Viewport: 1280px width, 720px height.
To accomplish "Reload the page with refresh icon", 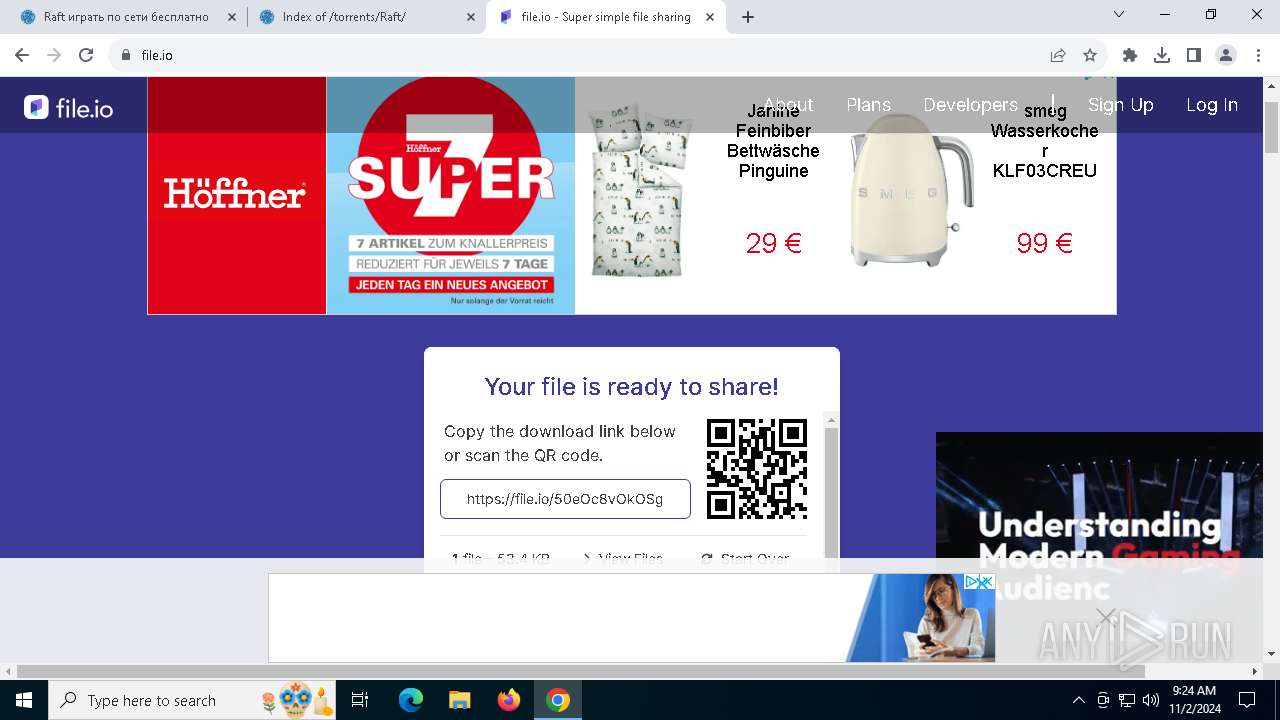I will coord(86,55).
